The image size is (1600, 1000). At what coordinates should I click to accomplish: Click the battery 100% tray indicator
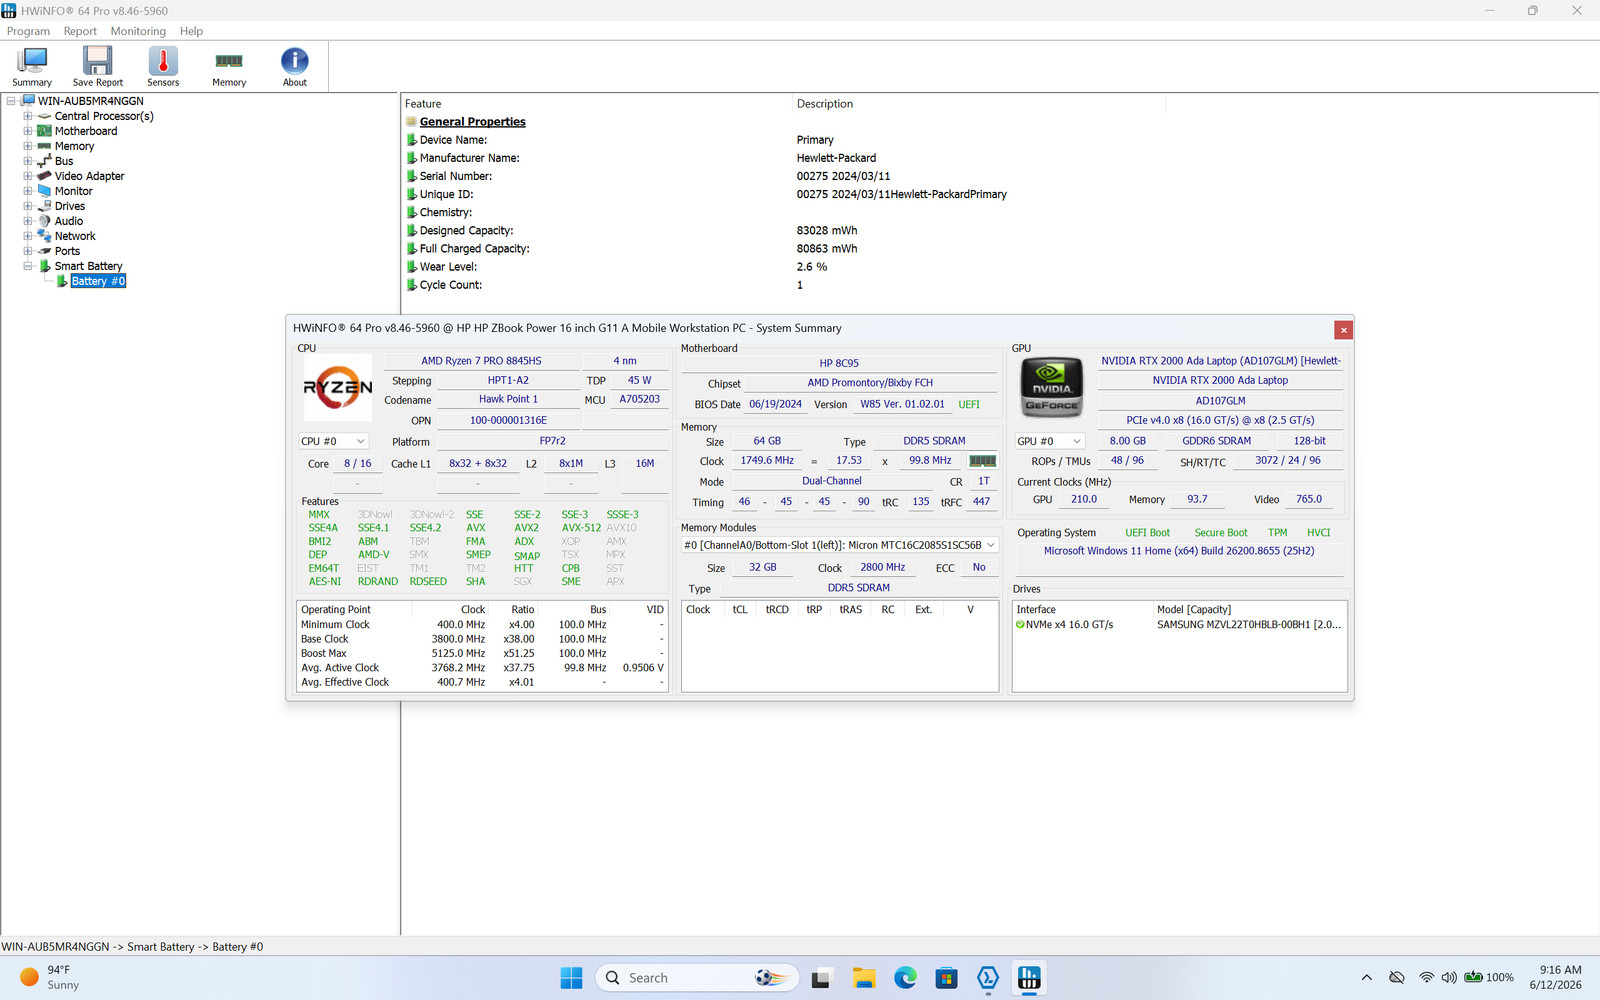(1489, 978)
